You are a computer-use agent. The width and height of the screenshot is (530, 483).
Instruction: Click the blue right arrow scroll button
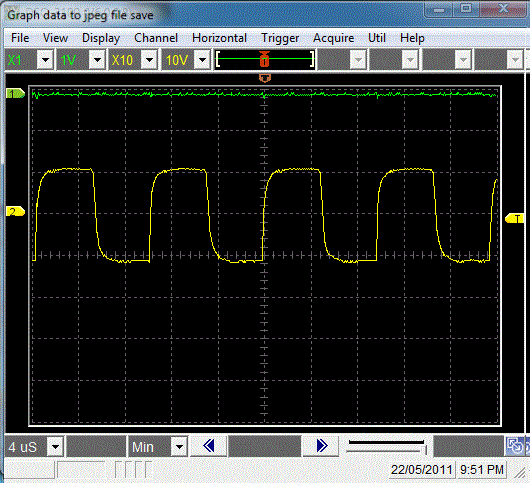coord(321,446)
